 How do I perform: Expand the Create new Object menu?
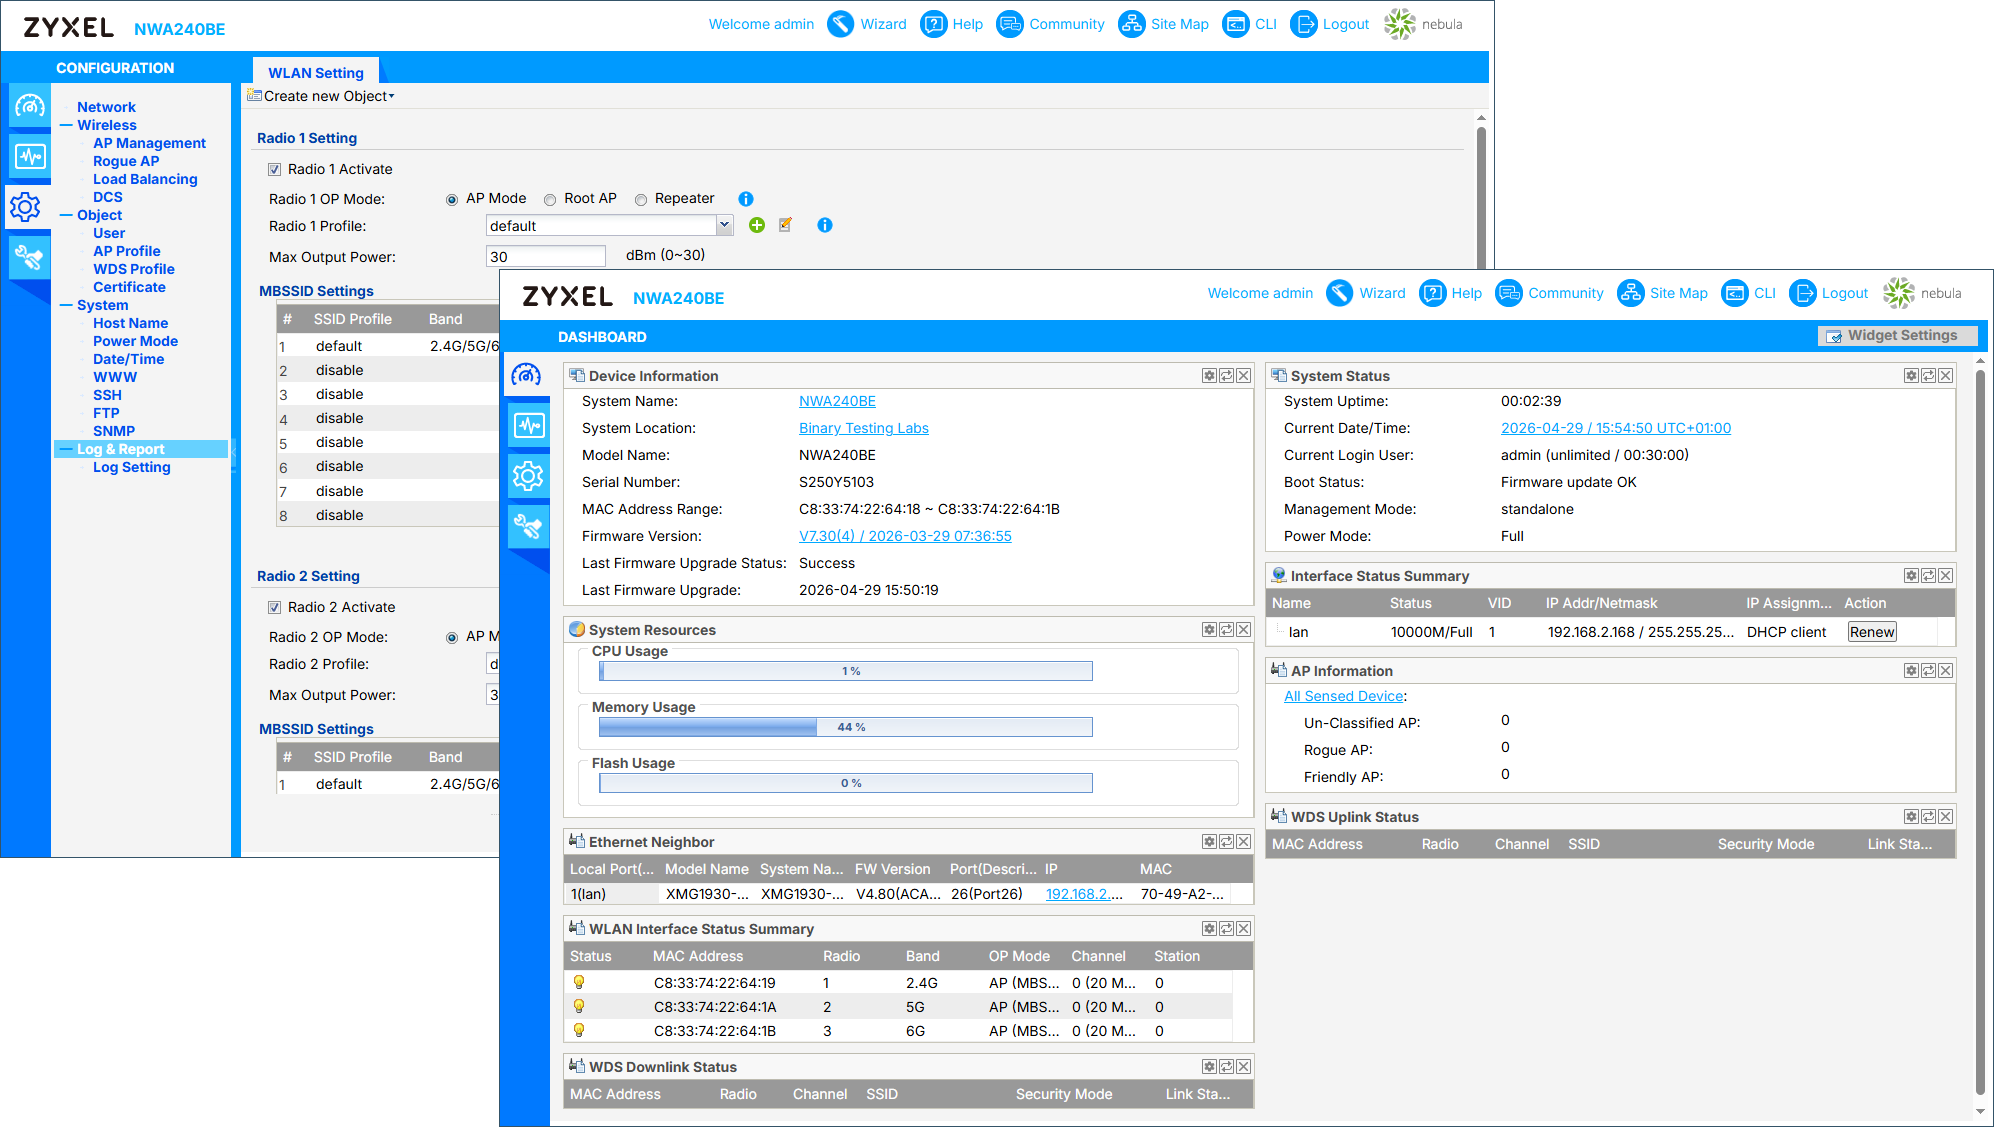tap(321, 96)
